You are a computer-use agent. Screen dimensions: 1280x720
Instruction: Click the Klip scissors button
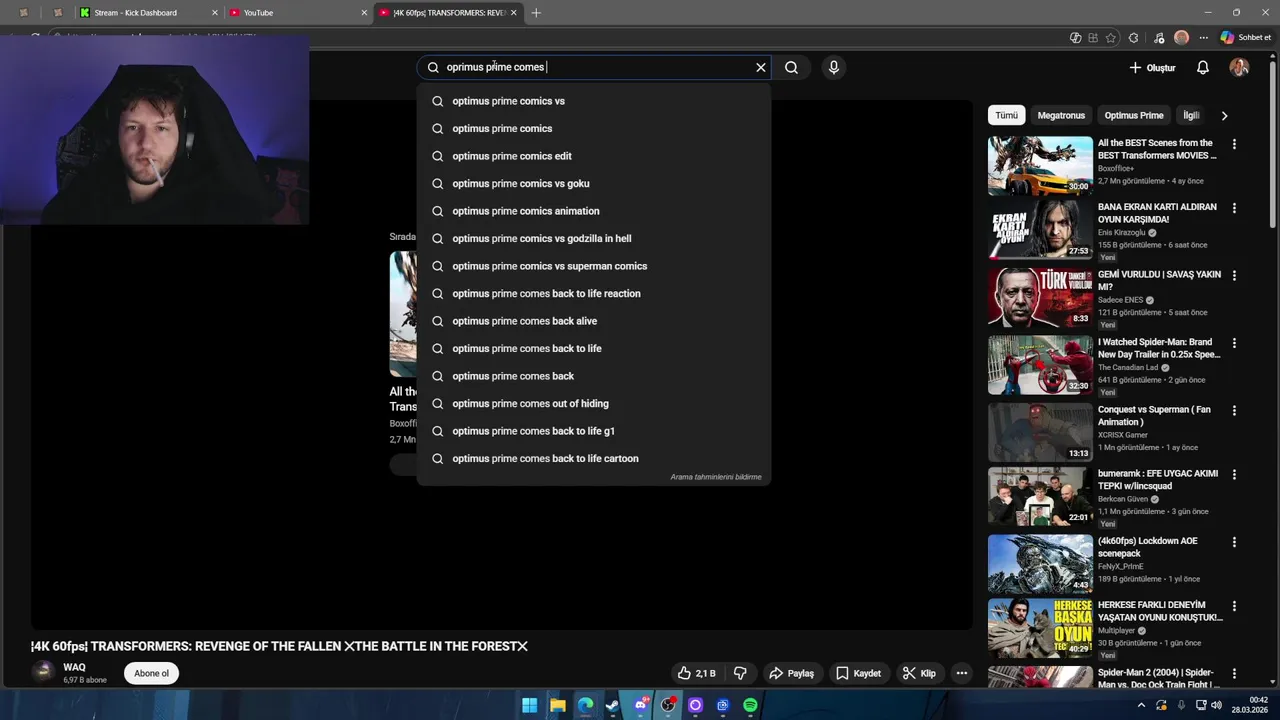coord(919,673)
